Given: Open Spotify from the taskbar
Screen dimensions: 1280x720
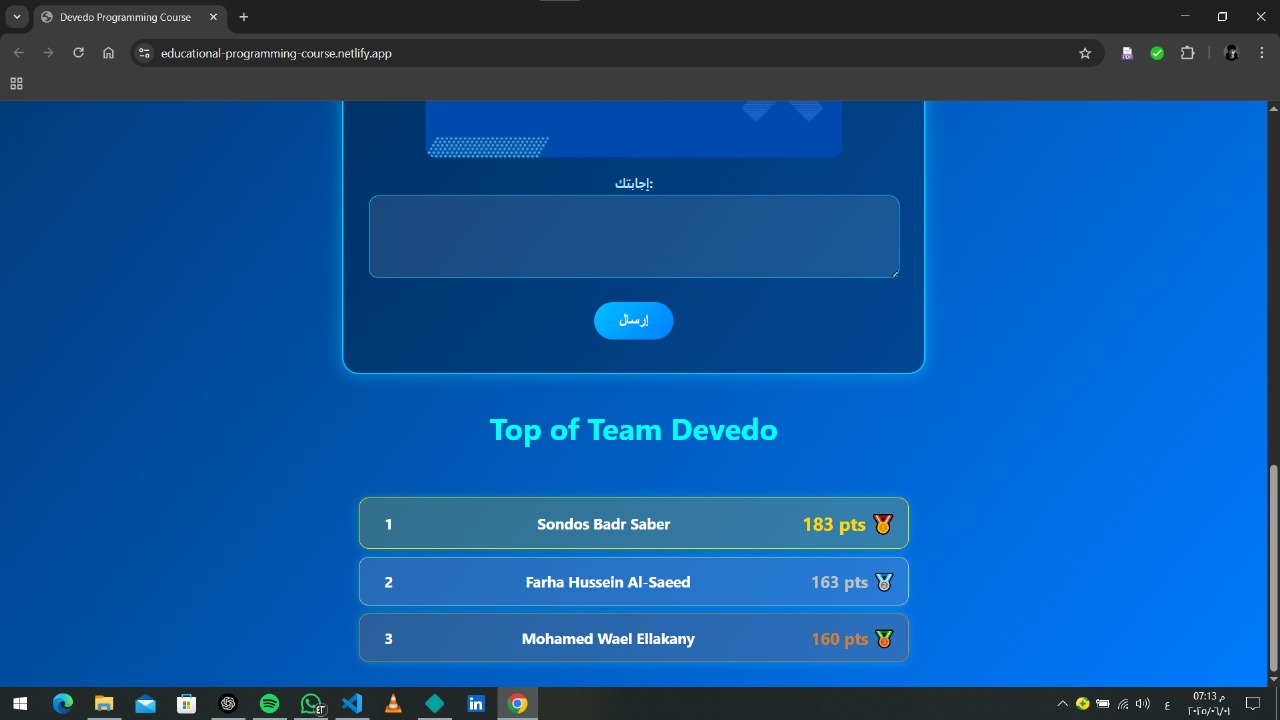Looking at the screenshot, I should pos(269,704).
